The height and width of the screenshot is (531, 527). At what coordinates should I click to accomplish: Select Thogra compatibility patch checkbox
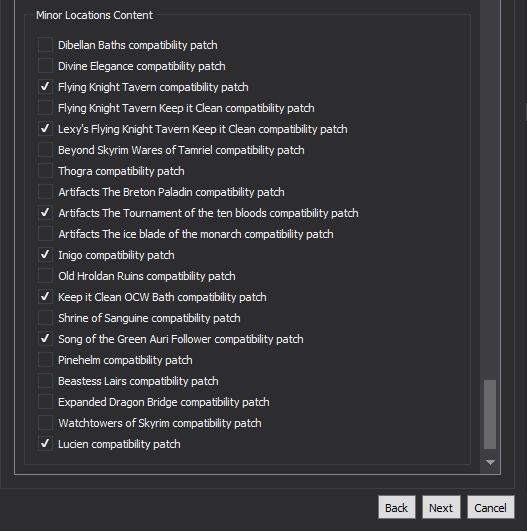45,171
